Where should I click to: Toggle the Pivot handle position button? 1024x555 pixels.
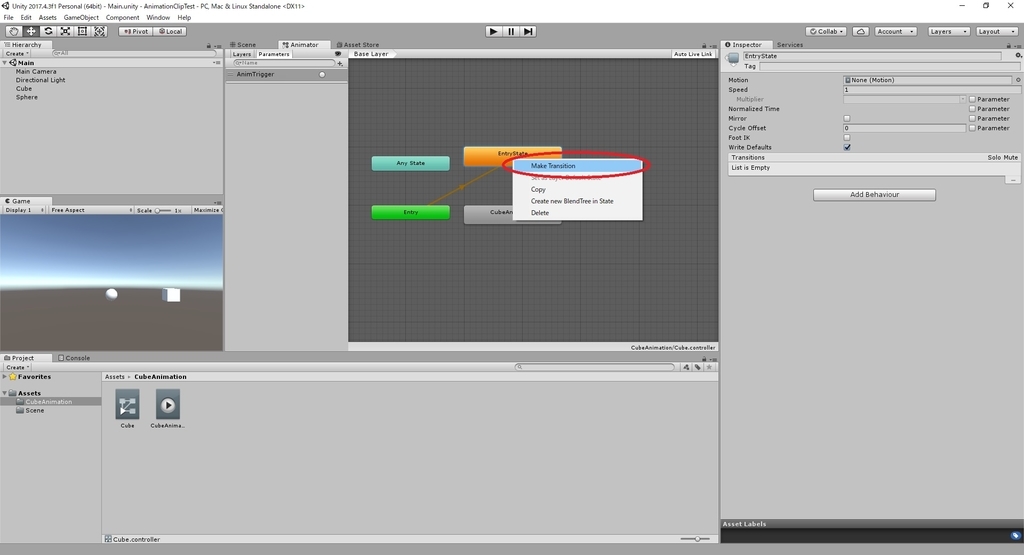click(136, 31)
